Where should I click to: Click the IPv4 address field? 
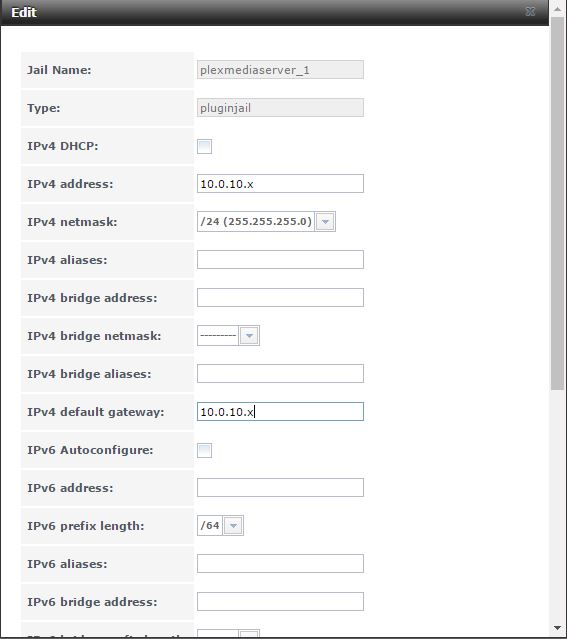coord(280,184)
